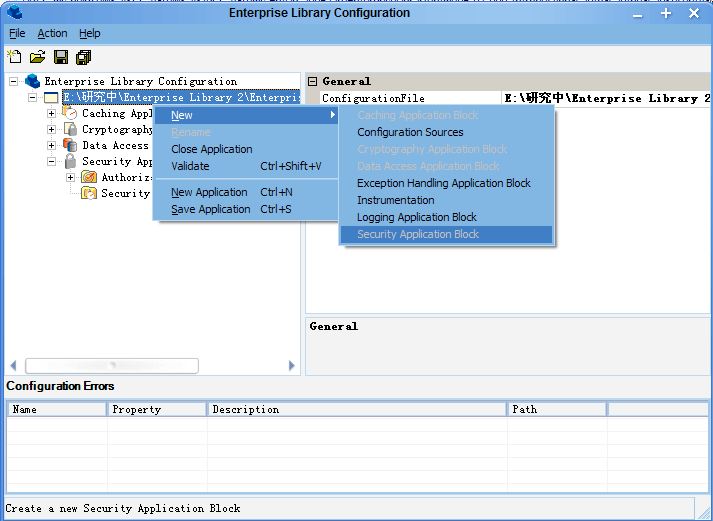
Task: Sort errors by Path column header
Action: pyautogui.click(x=557, y=409)
